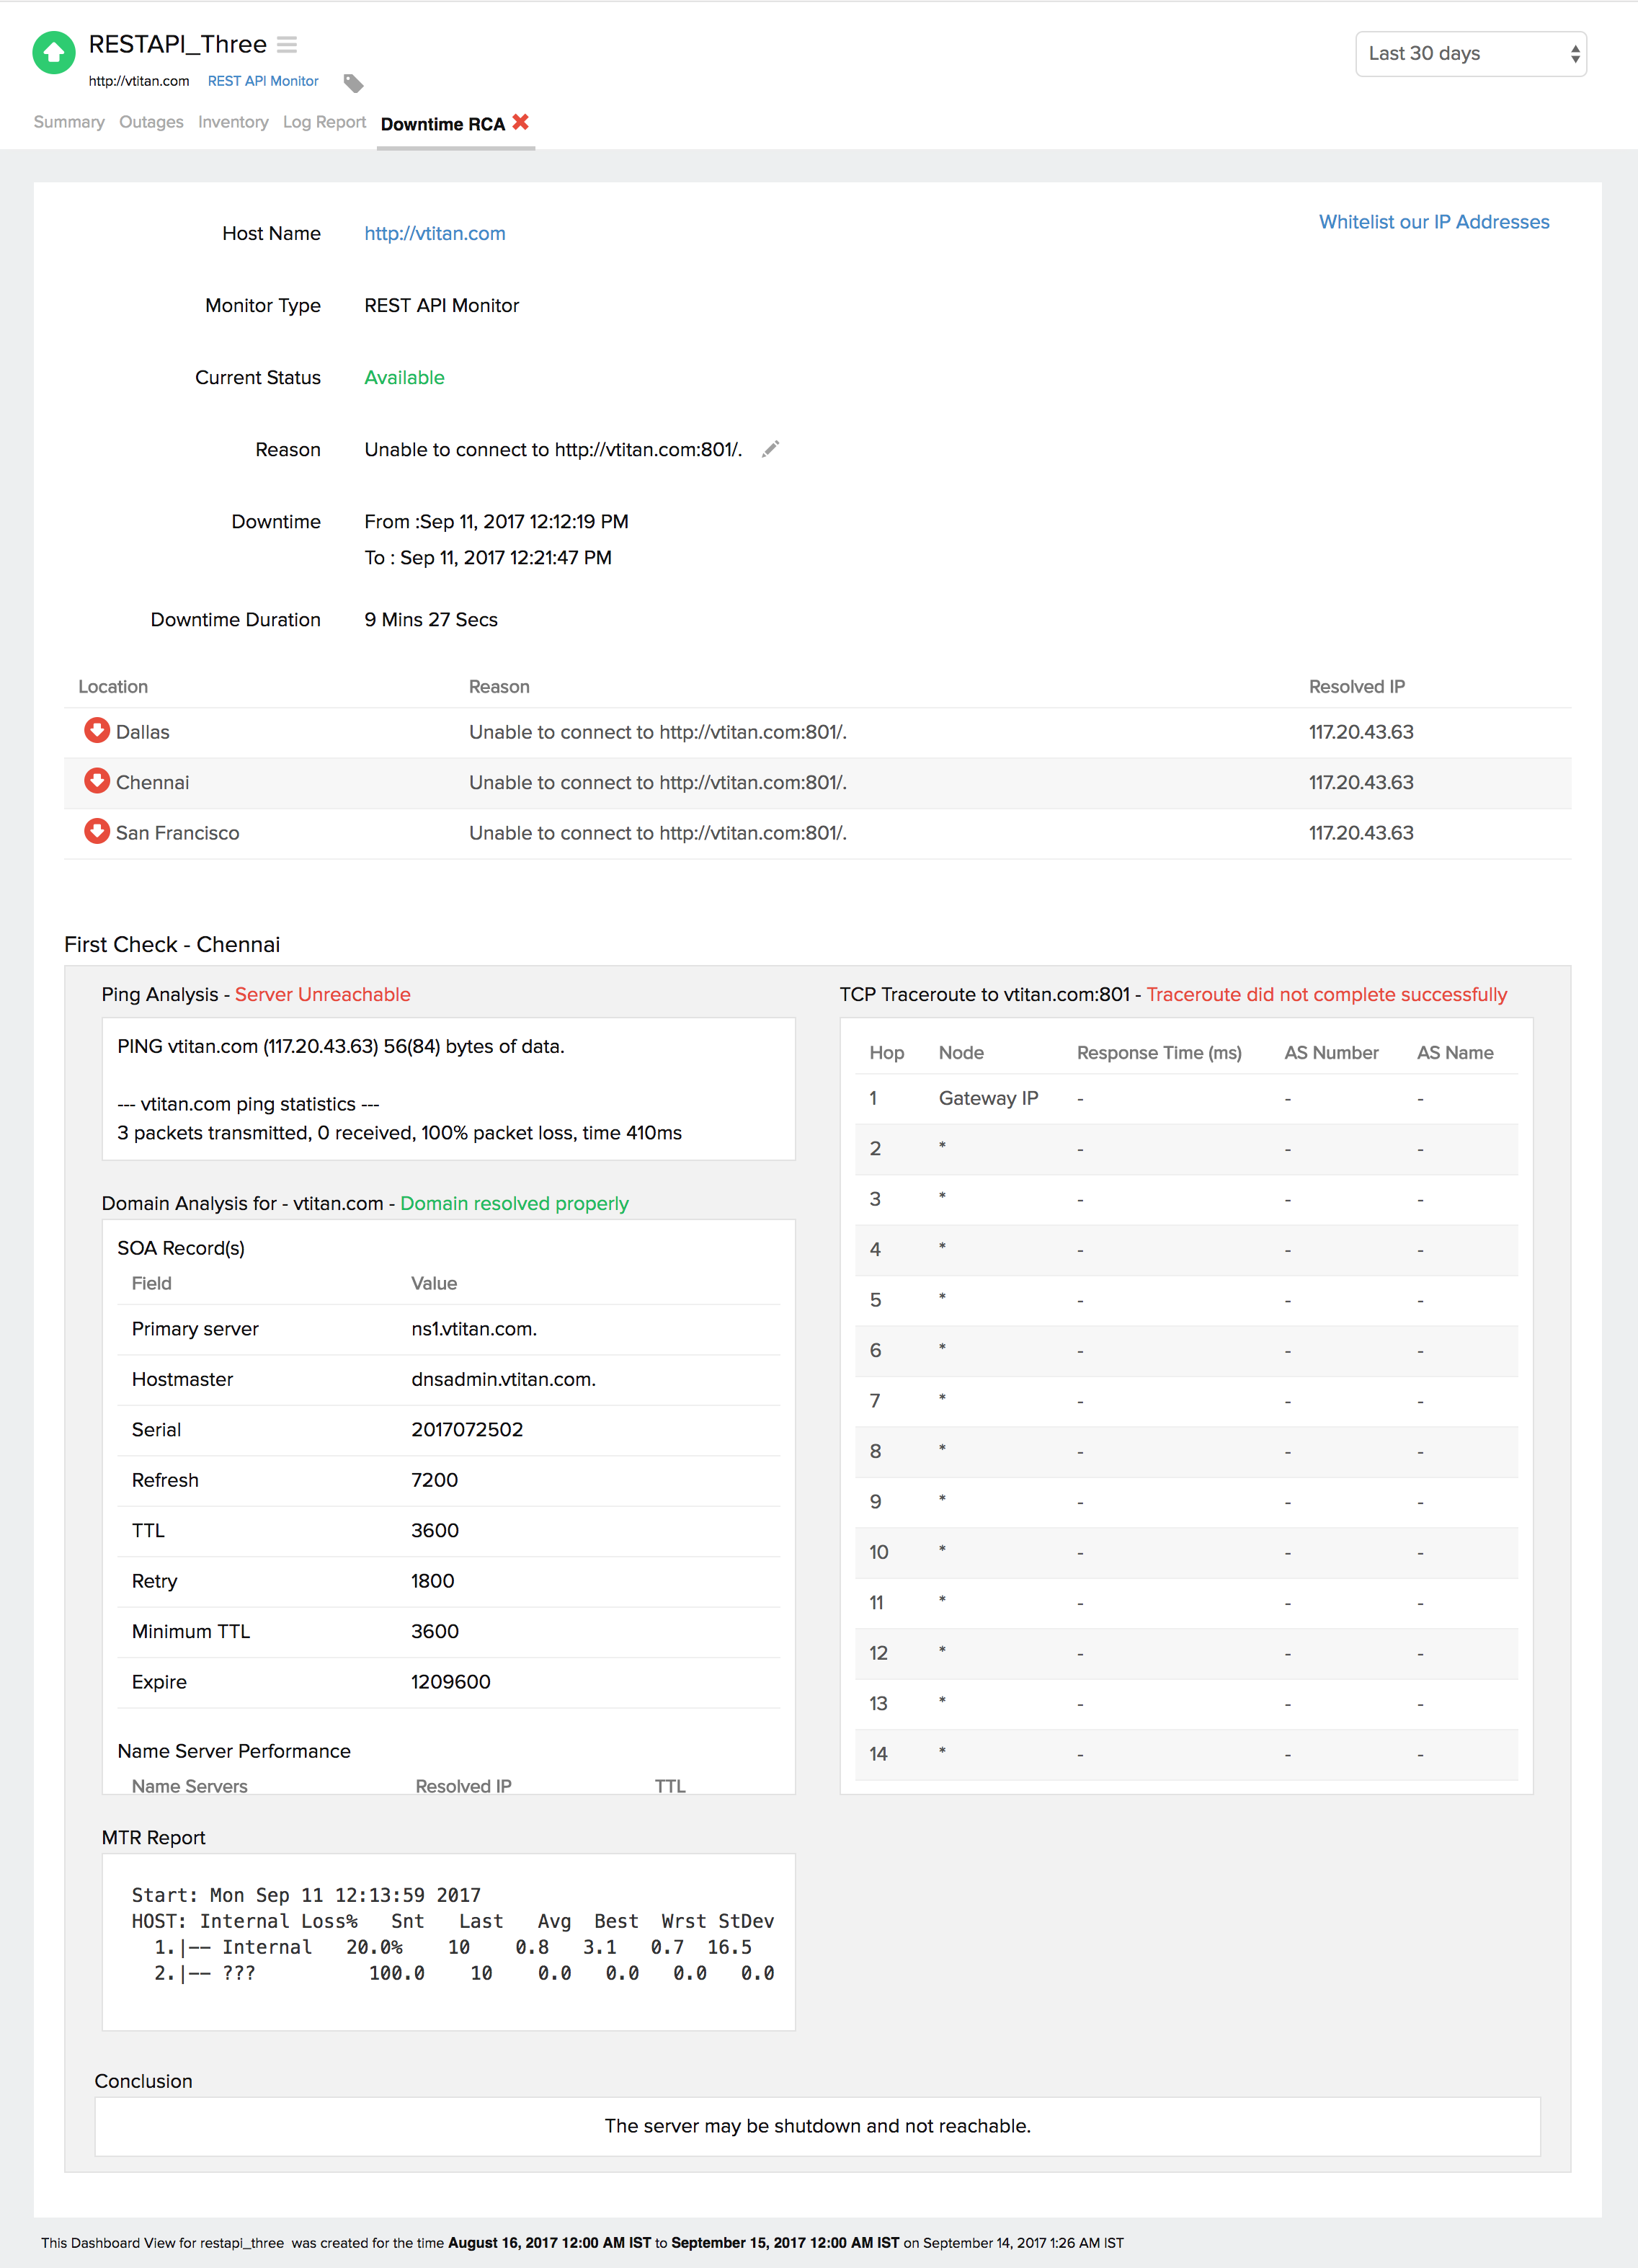This screenshot has height=2268, width=1638.
Task: Go to the Log Report tab
Action: (x=324, y=122)
